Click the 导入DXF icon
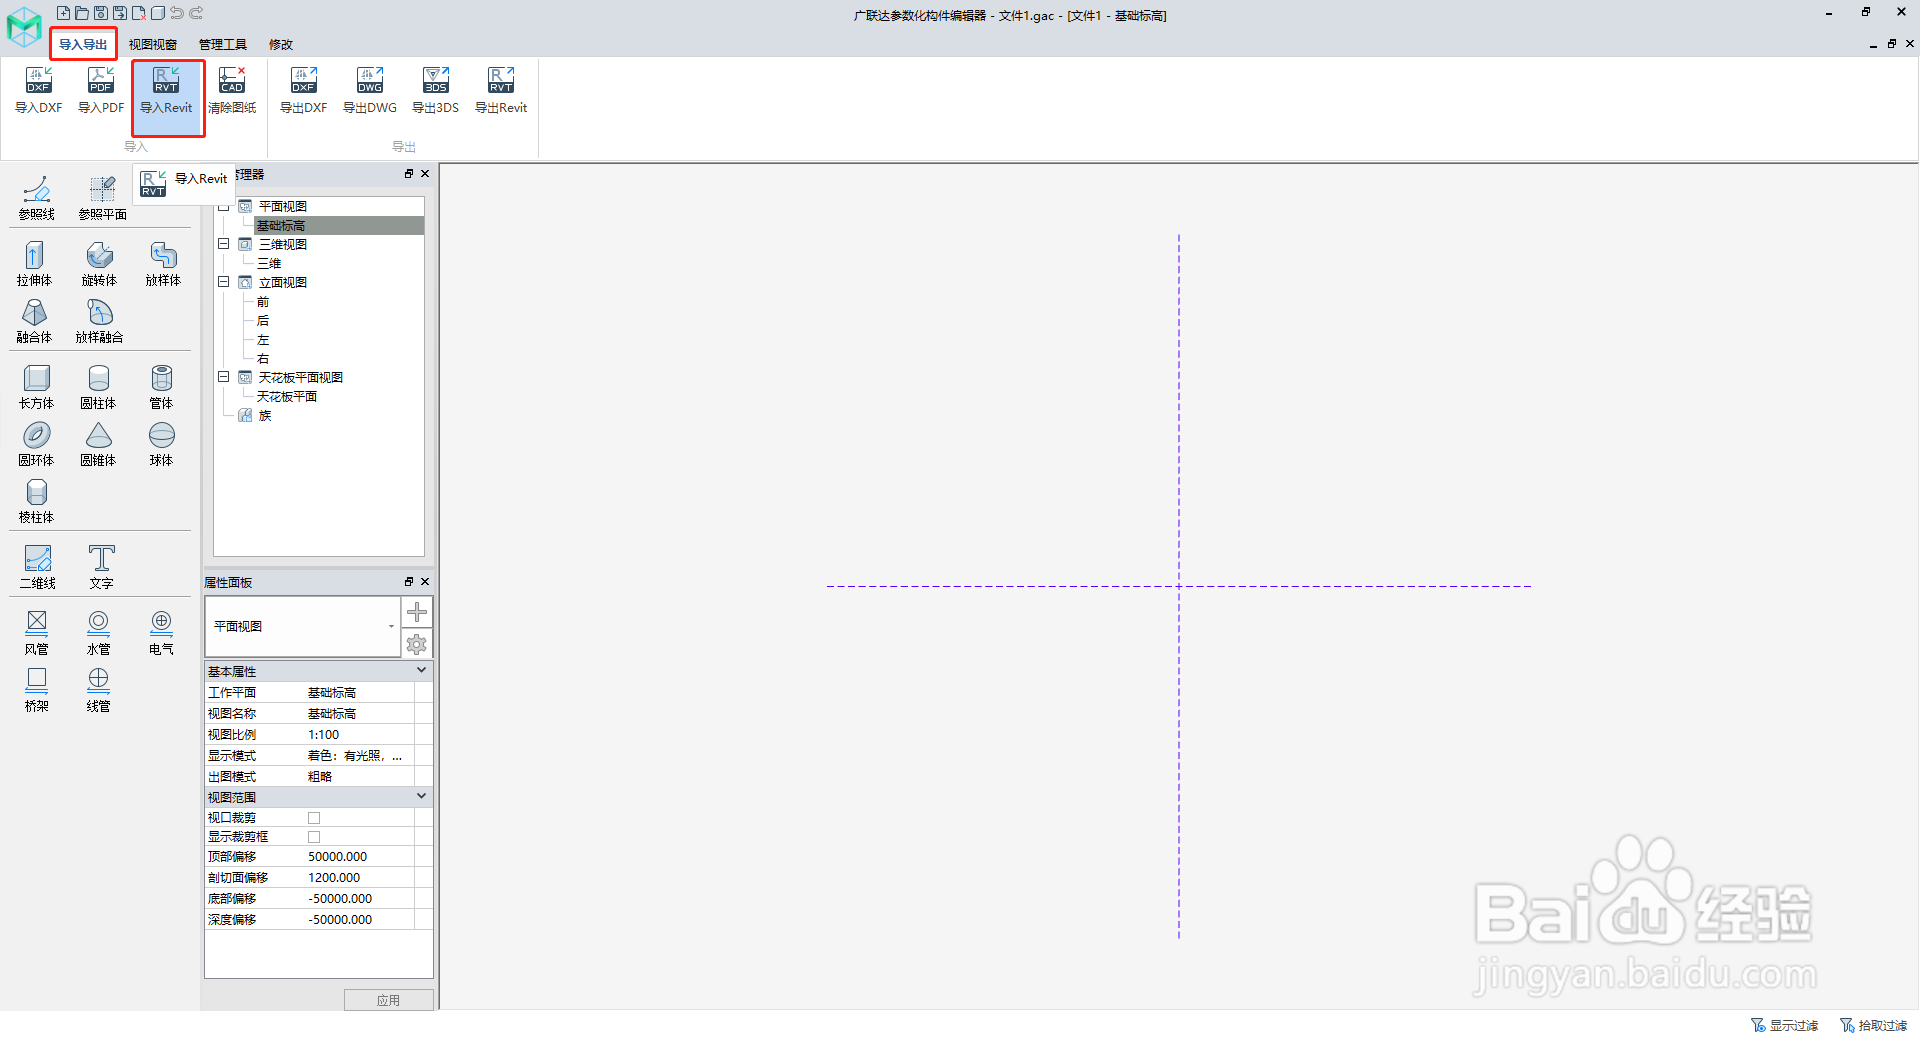Viewport: 1920px width, 1039px height. [x=39, y=81]
